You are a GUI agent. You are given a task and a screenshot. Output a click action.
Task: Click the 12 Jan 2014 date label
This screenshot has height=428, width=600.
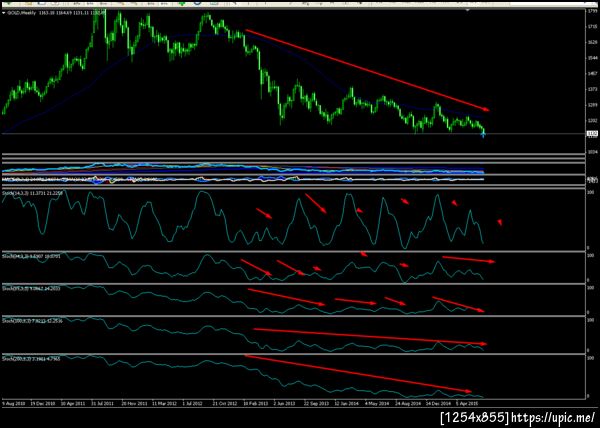click(347, 404)
